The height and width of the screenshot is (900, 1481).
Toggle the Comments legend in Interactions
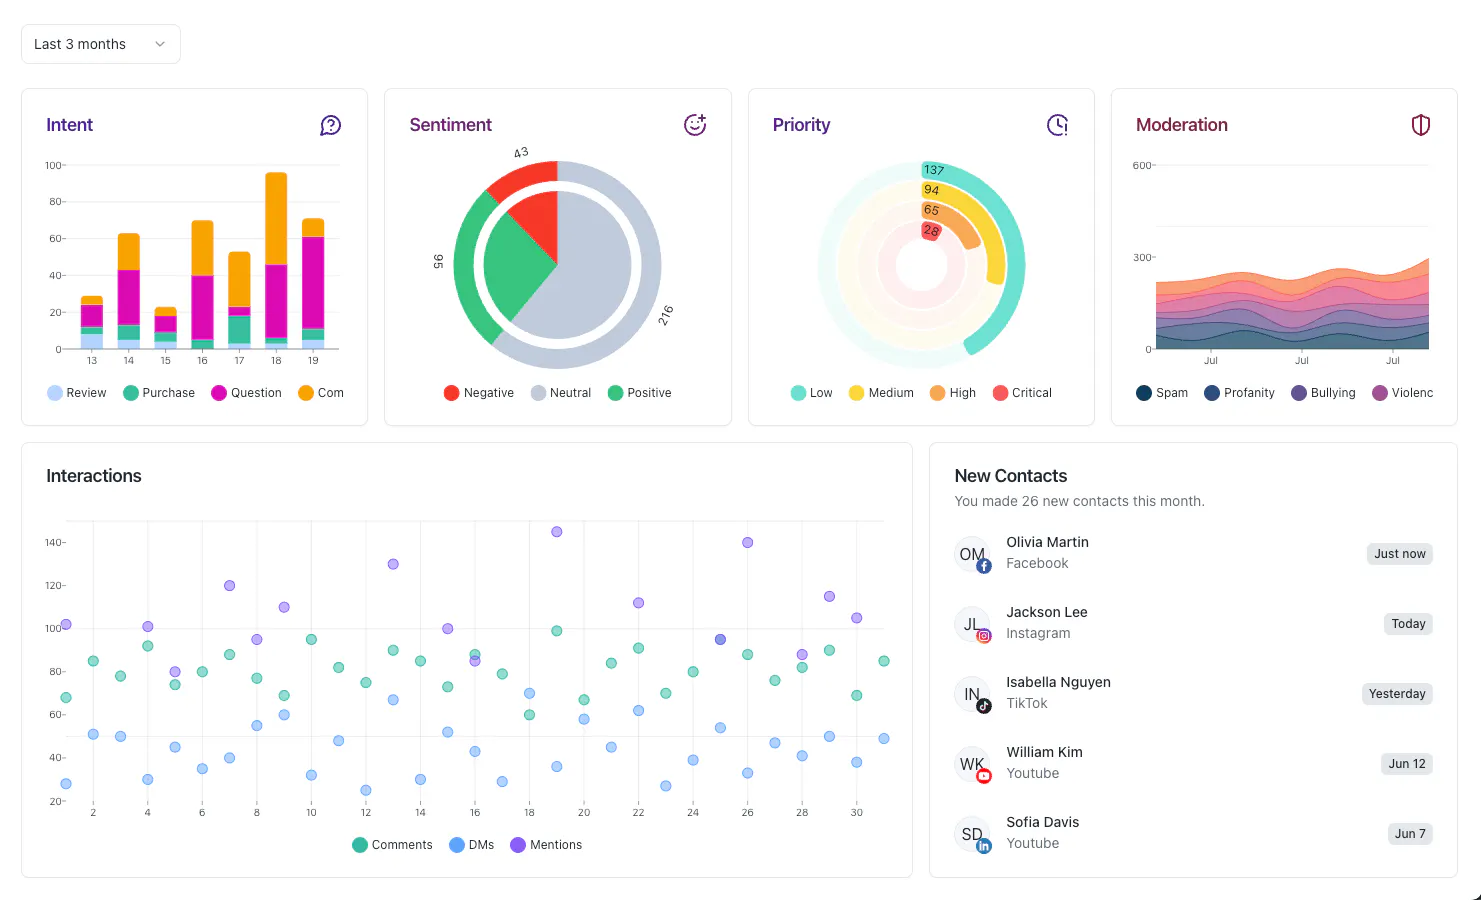(x=392, y=845)
